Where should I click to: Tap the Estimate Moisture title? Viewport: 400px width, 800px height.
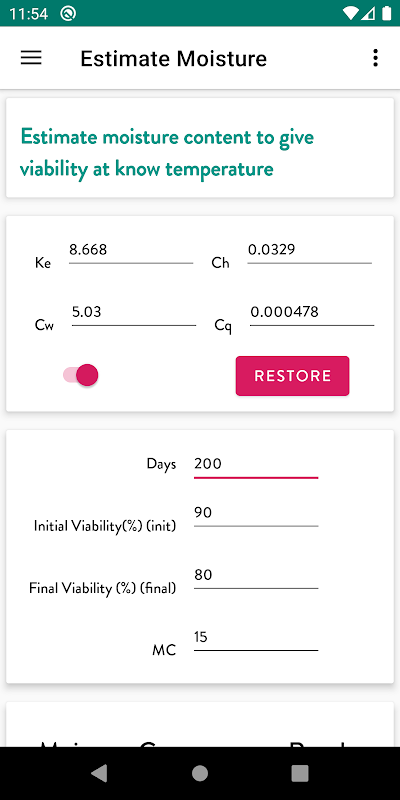(173, 59)
